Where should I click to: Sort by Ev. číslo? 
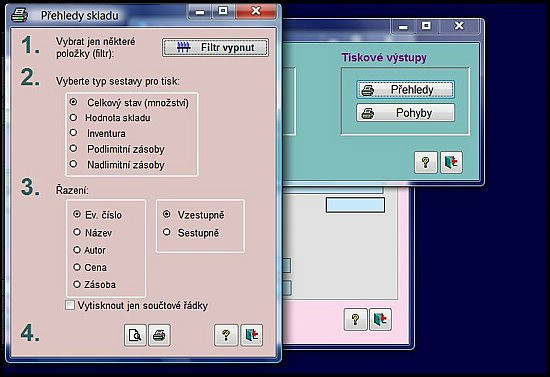point(77,214)
